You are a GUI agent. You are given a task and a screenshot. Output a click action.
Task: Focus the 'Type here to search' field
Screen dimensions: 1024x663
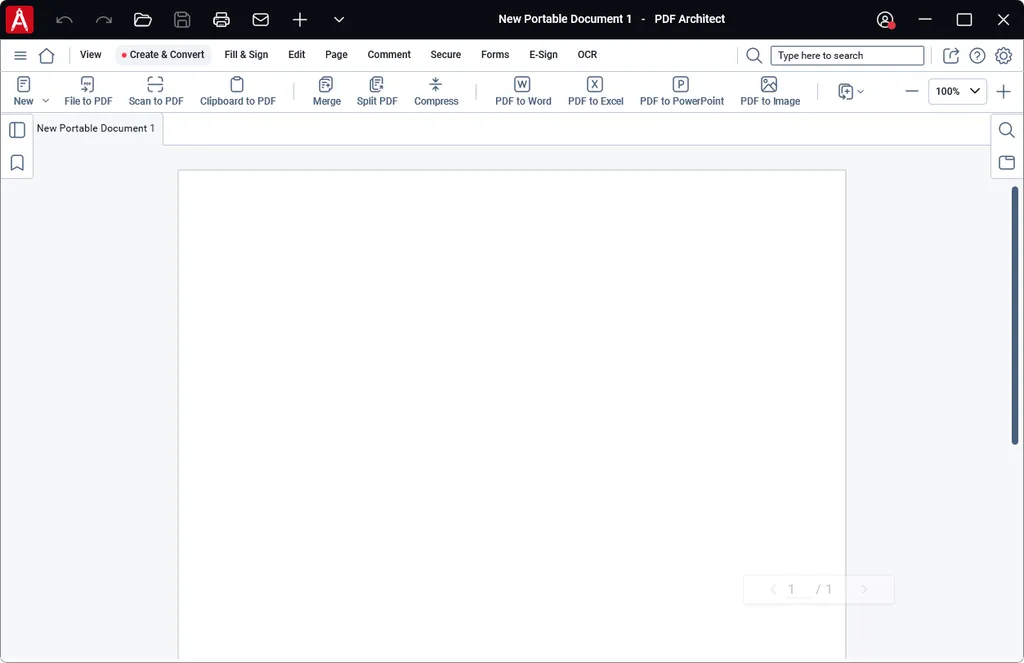click(x=847, y=56)
